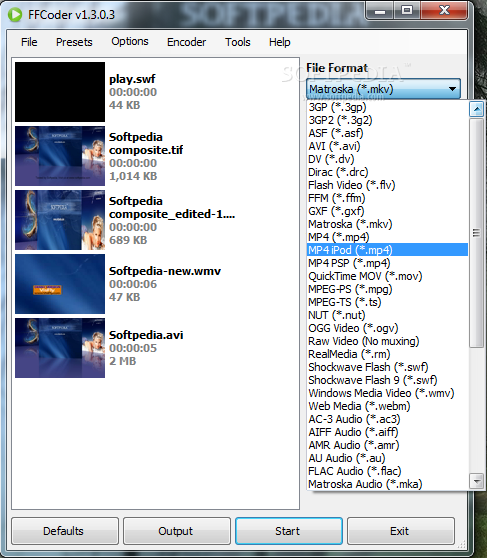Click the Start button

[289, 531]
